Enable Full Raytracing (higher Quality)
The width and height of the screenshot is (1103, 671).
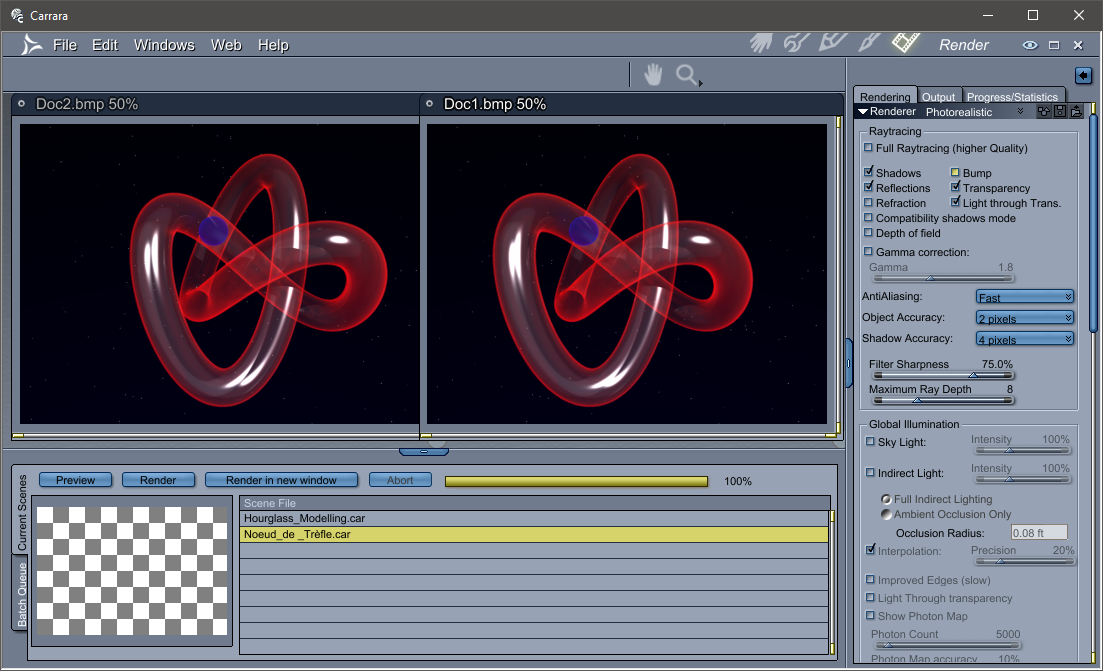(868, 148)
